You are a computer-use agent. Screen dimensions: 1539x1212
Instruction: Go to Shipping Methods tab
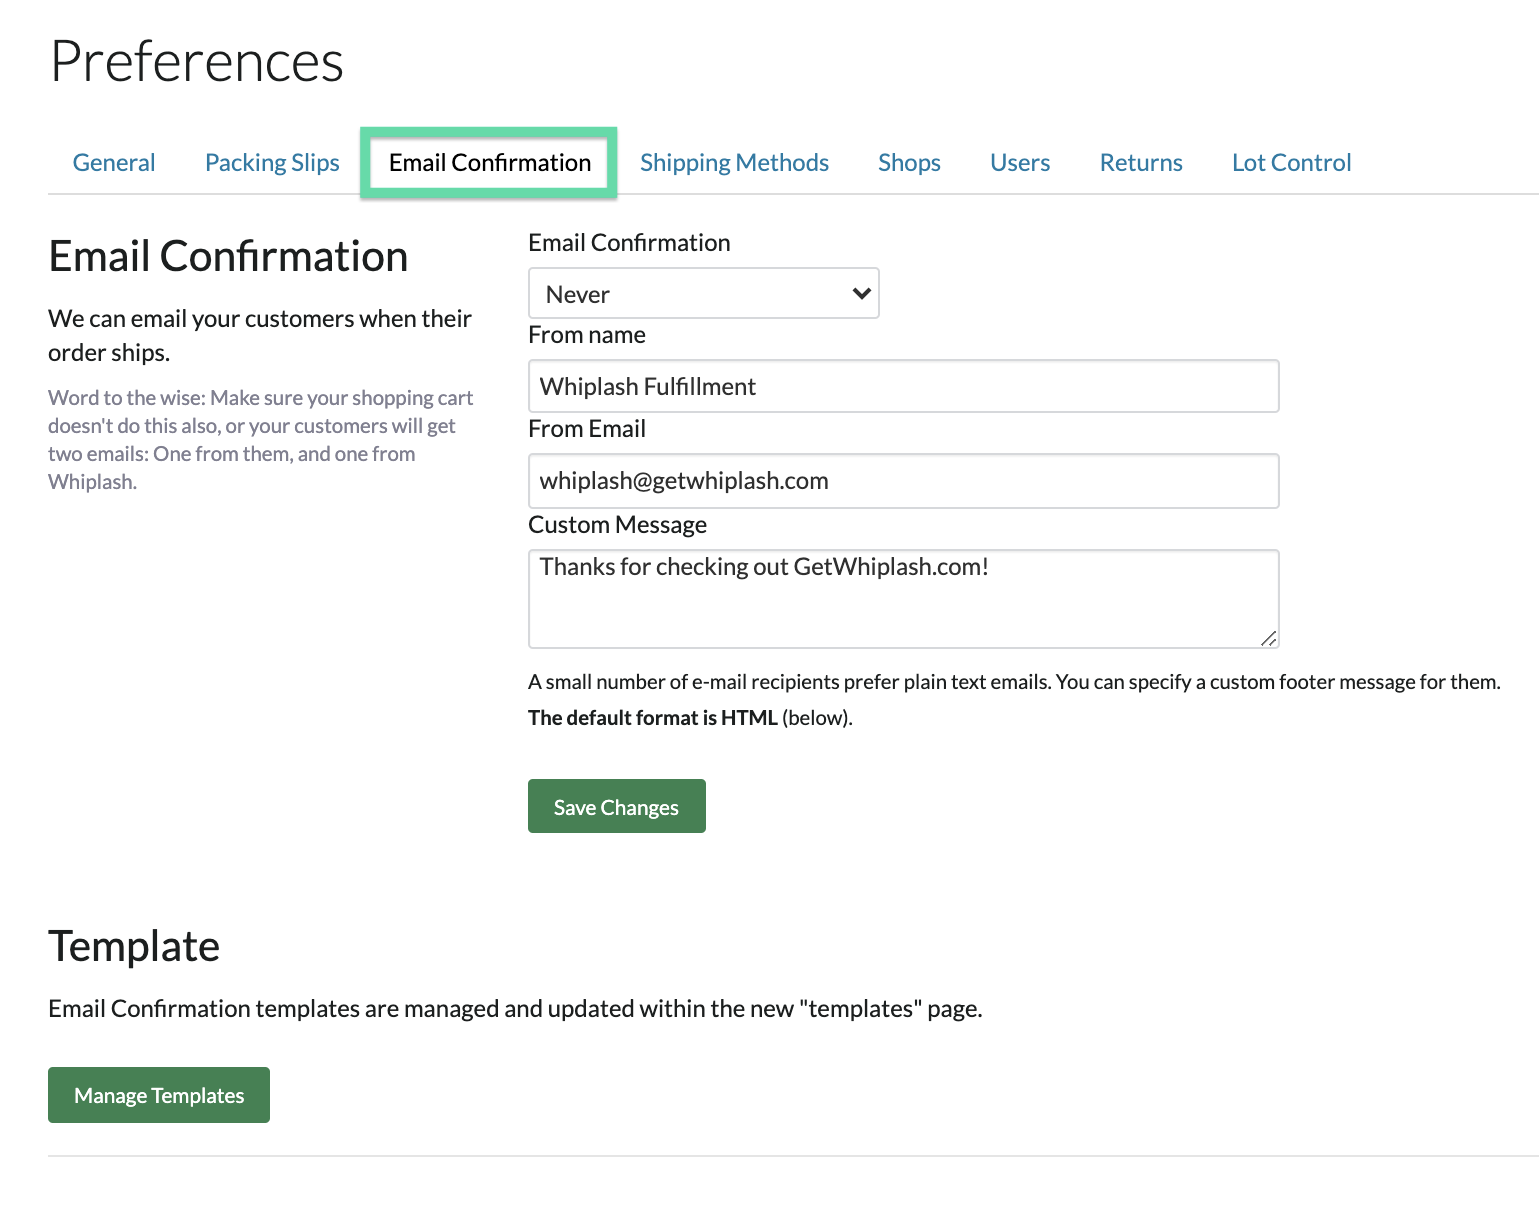[734, 162]
